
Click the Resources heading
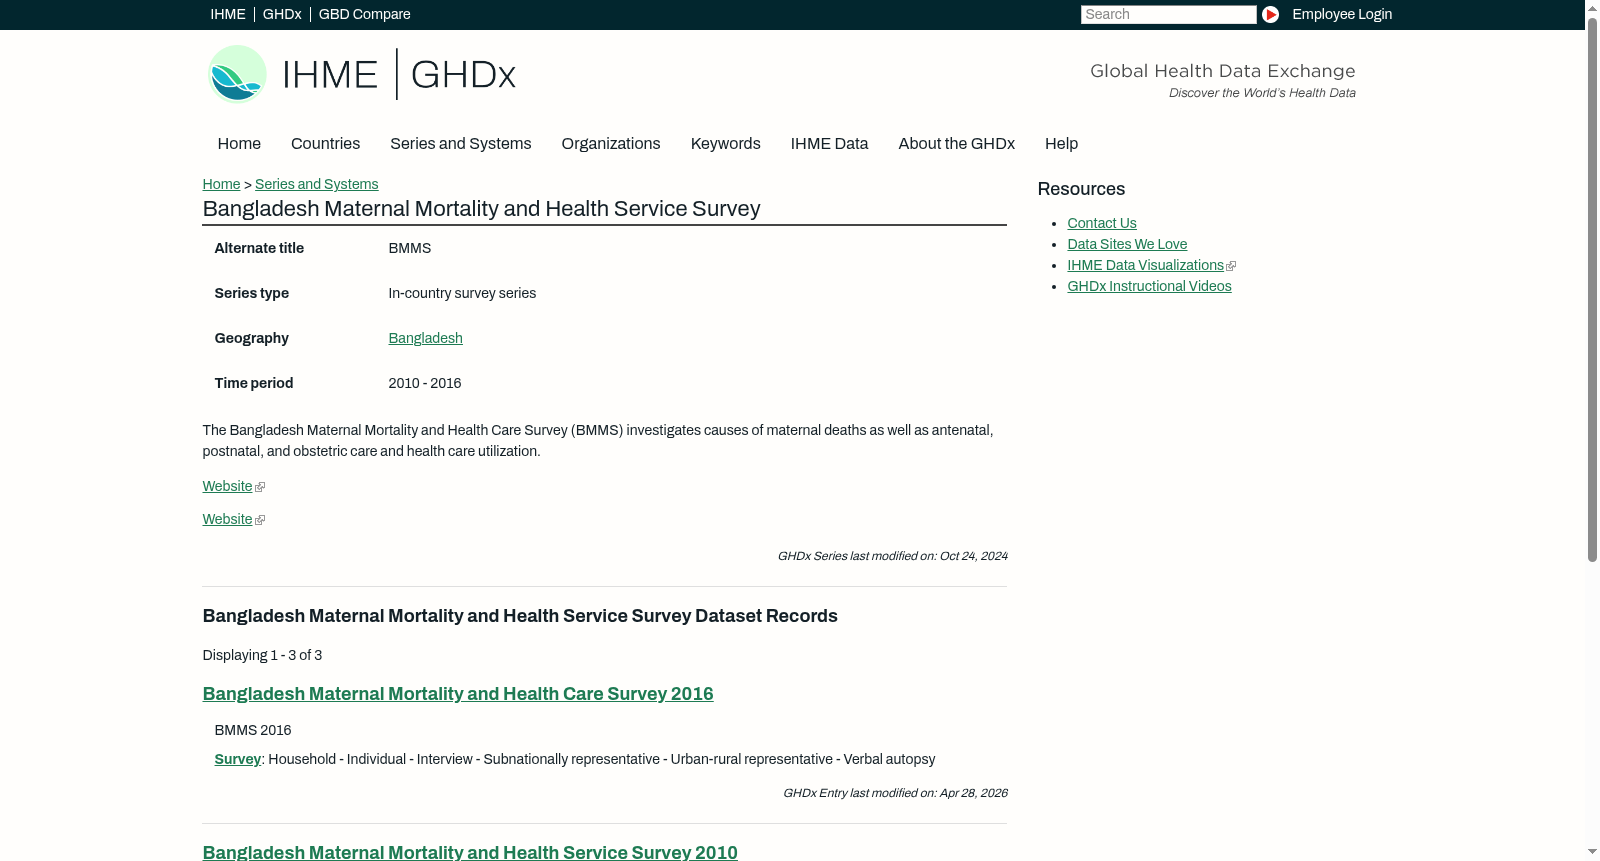pos(1081,189)
